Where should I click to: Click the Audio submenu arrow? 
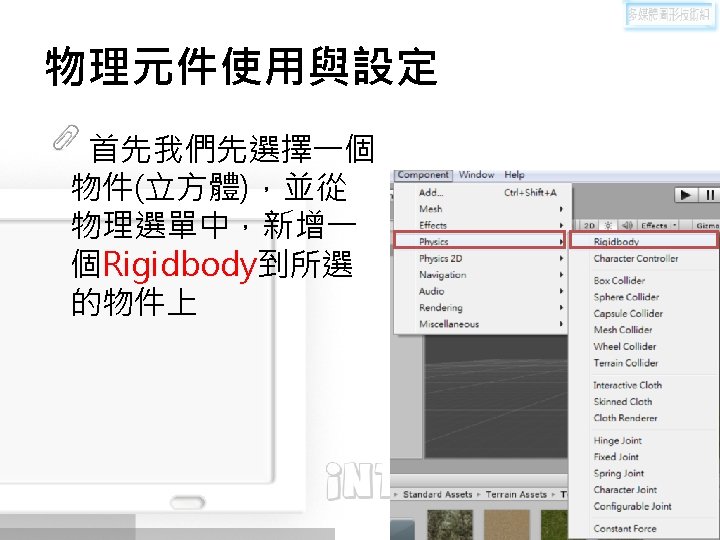pos(561,291)
